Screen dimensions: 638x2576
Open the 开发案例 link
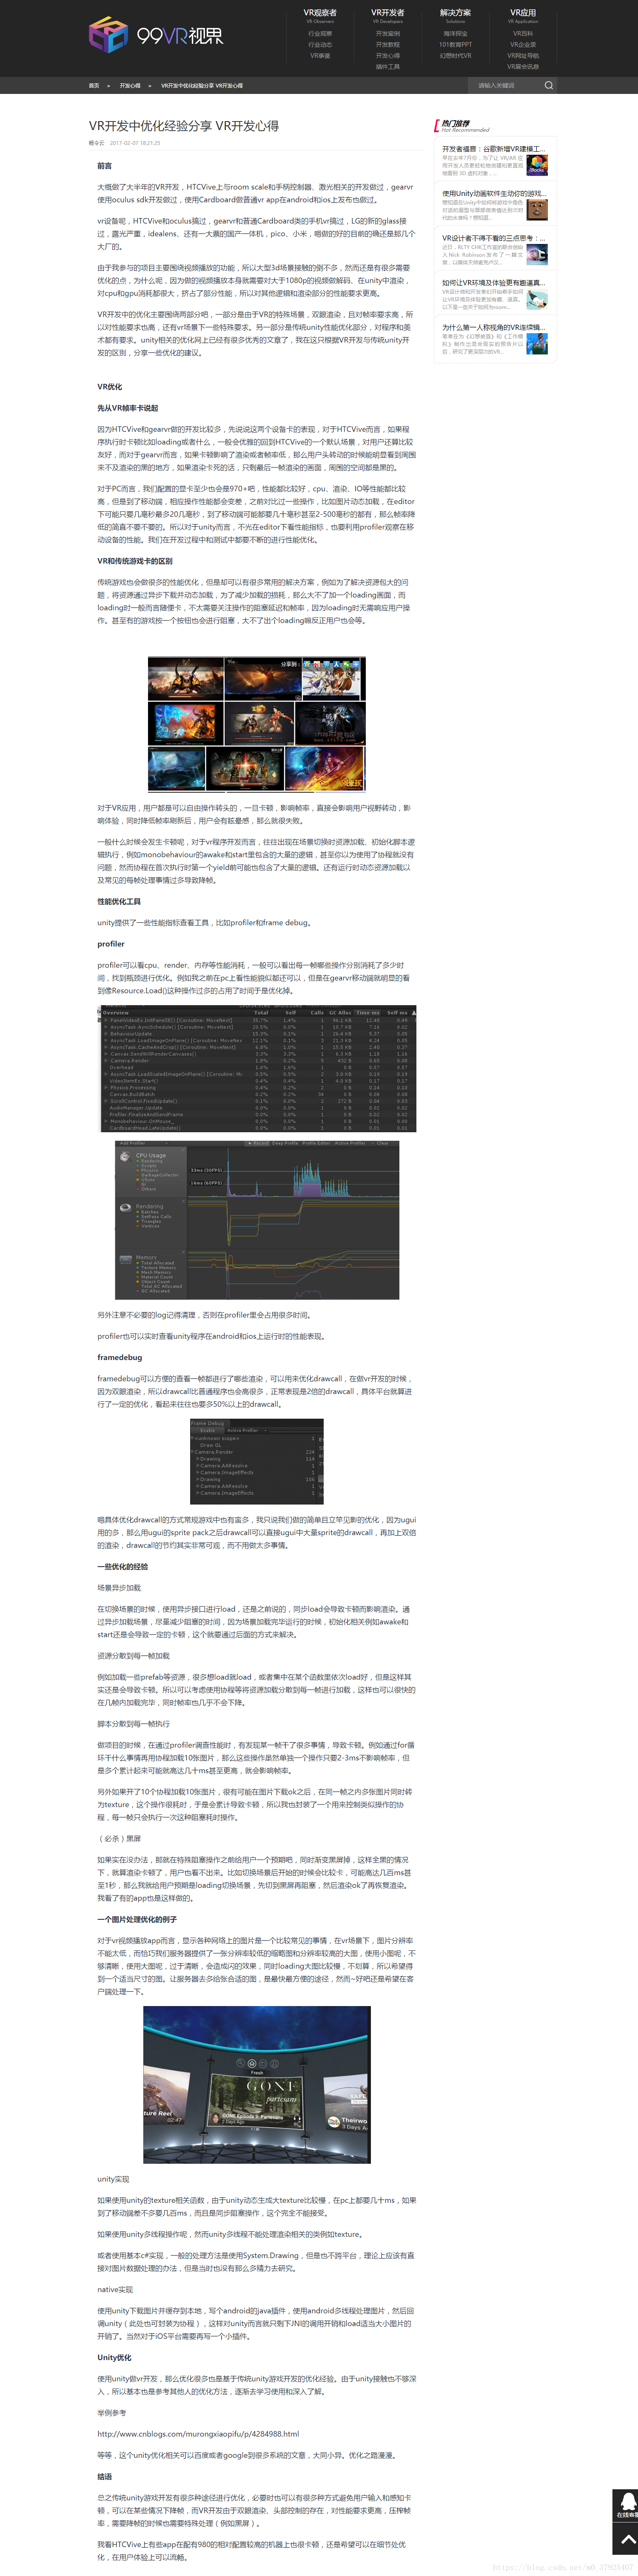pos(387,34)
